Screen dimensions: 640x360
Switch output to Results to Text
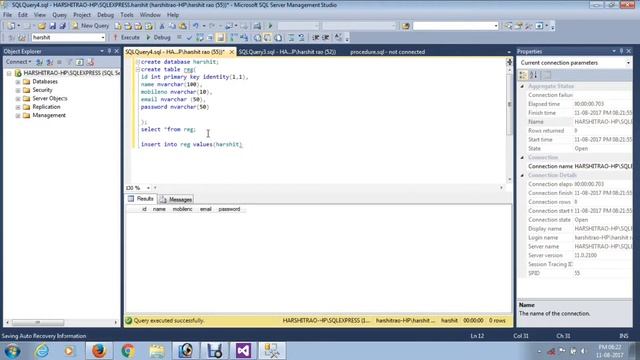(x=258, y=38)
